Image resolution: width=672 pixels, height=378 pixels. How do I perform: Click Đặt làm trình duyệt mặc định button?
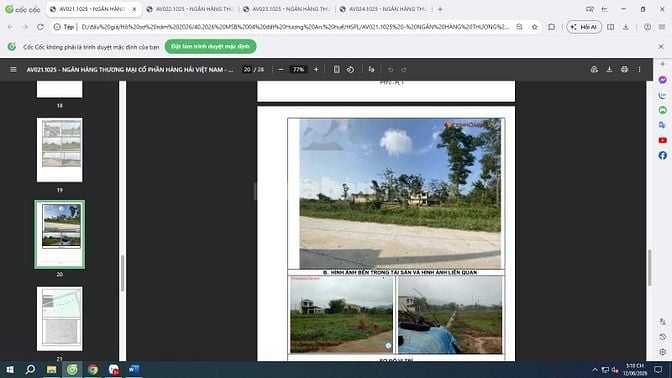pos(210,46)
